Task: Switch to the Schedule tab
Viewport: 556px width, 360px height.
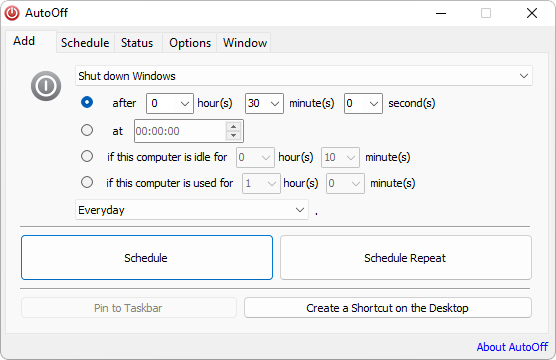Action: tap(85, 43)
